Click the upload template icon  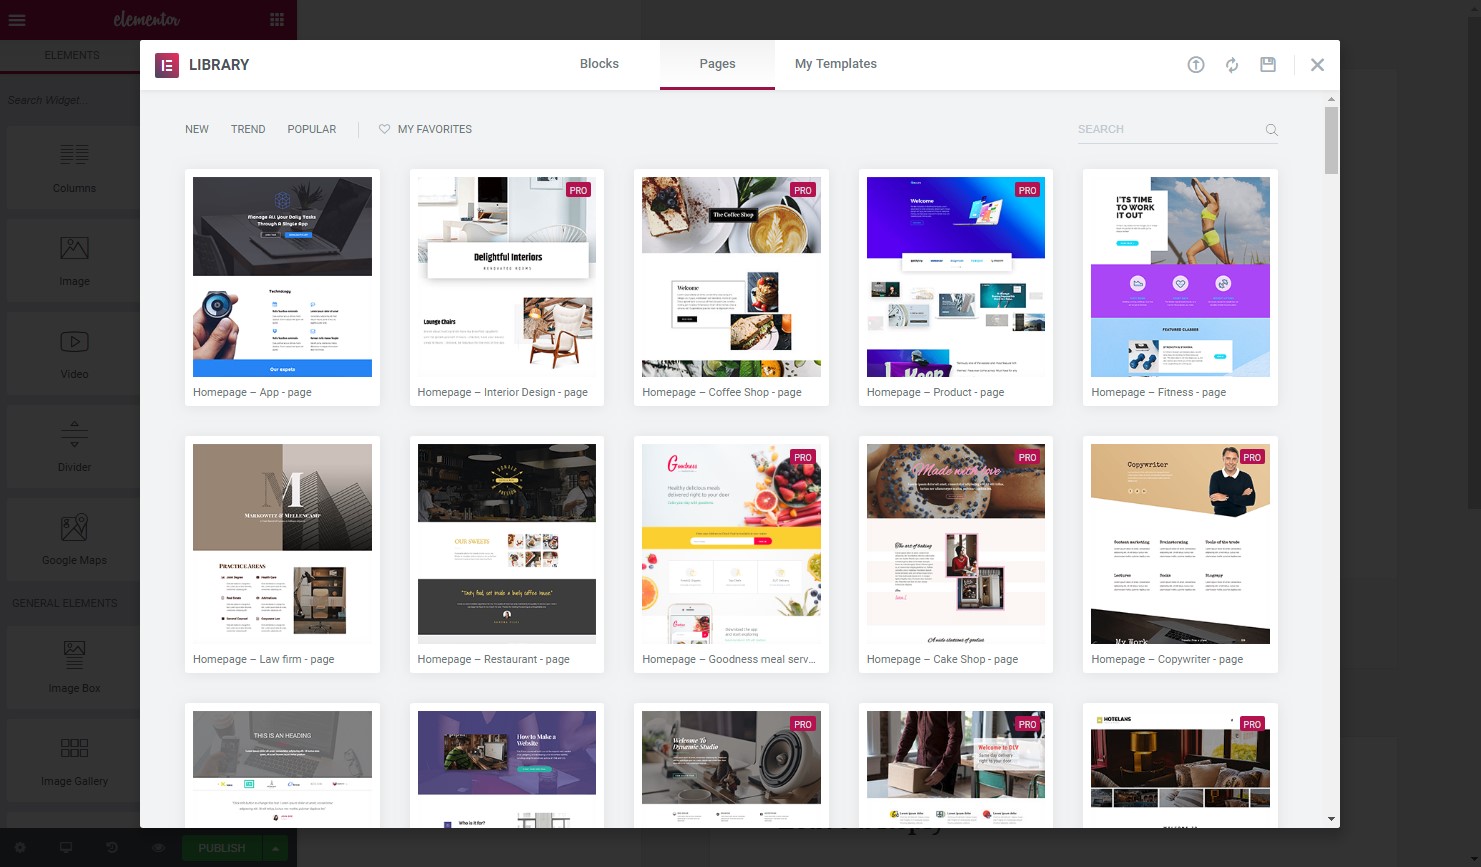1195,64
